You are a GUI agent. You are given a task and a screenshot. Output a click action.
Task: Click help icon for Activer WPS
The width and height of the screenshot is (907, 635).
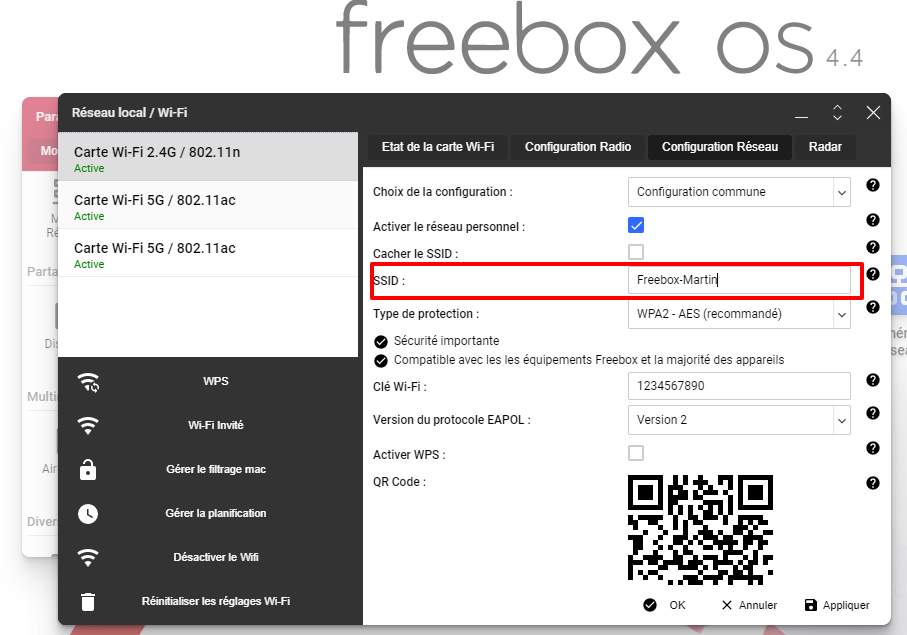click(873, 448)
